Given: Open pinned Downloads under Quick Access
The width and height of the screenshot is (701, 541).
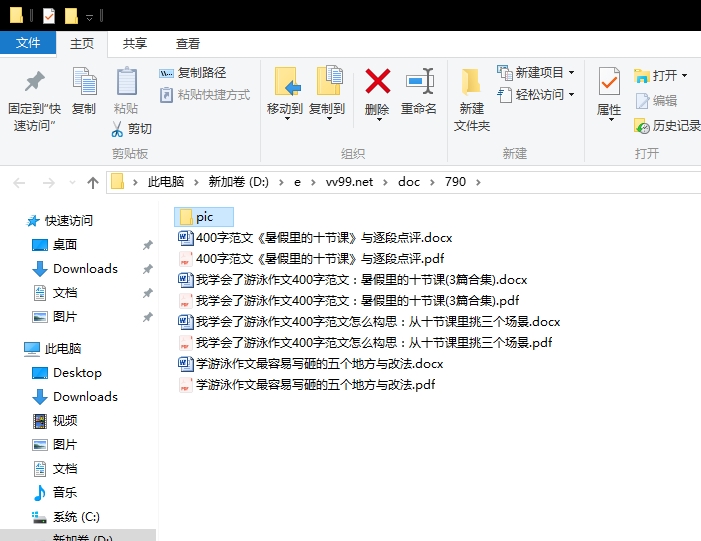Looking at the screenshot, I should click(75, 269).
